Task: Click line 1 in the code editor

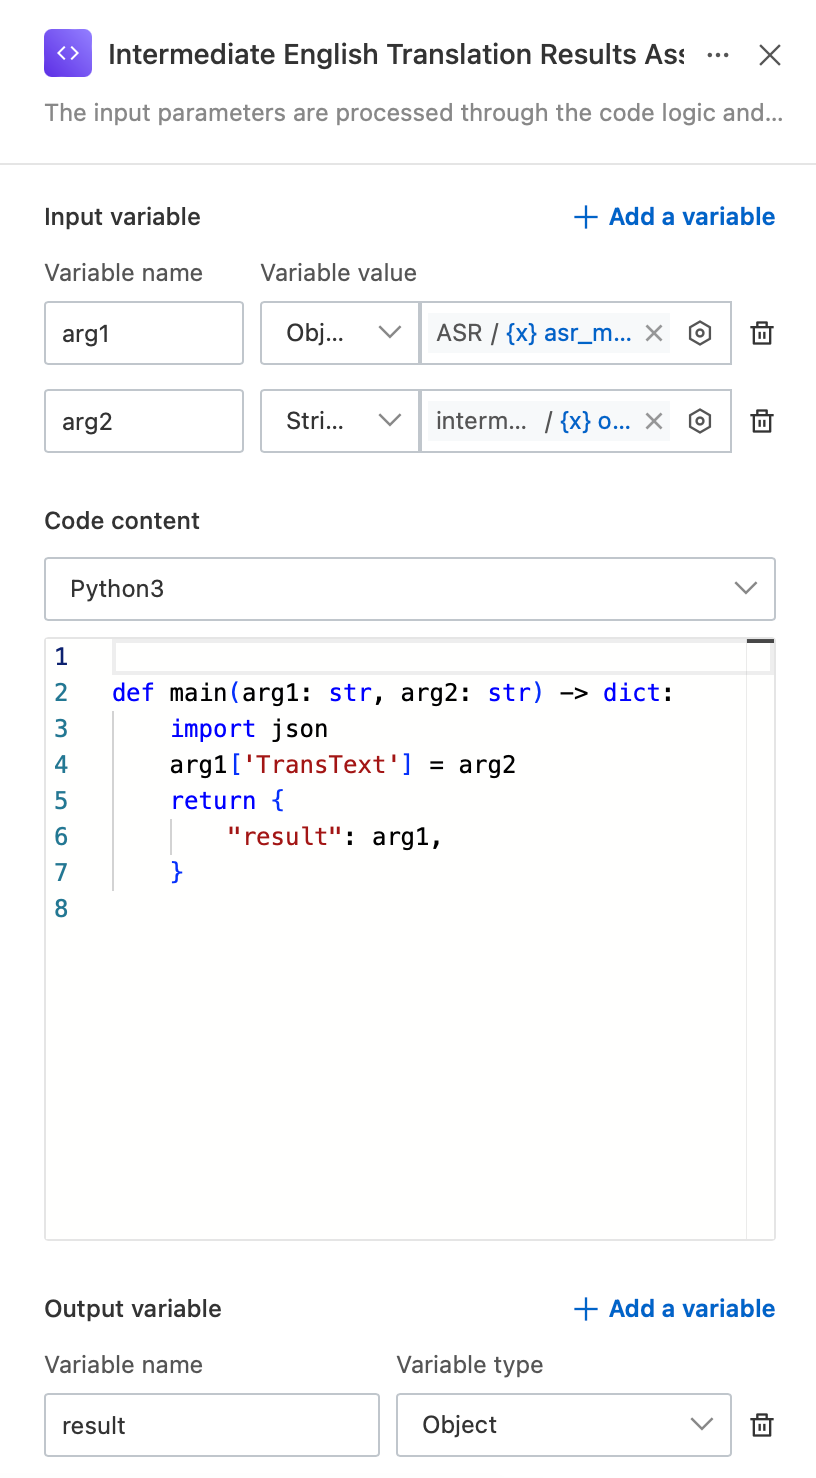Action: pyautogui.click(x=430, y=657)
